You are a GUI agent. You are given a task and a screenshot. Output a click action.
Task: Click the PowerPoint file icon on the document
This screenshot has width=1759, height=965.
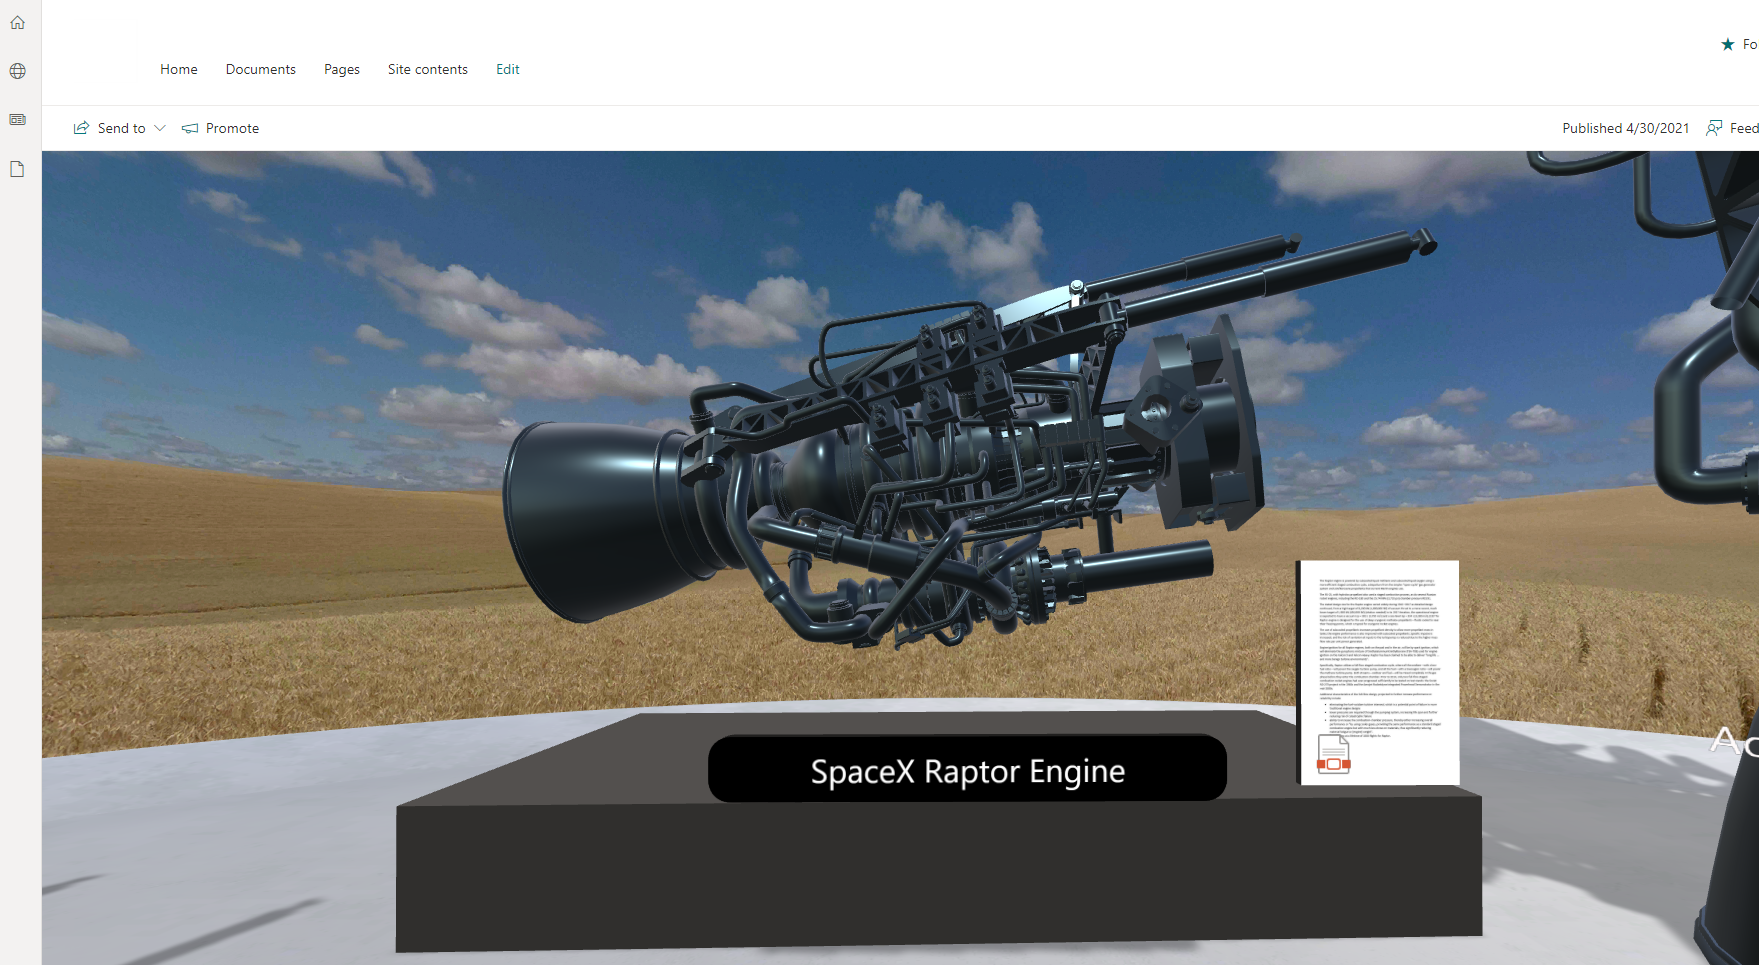[x=1334, y=755]
